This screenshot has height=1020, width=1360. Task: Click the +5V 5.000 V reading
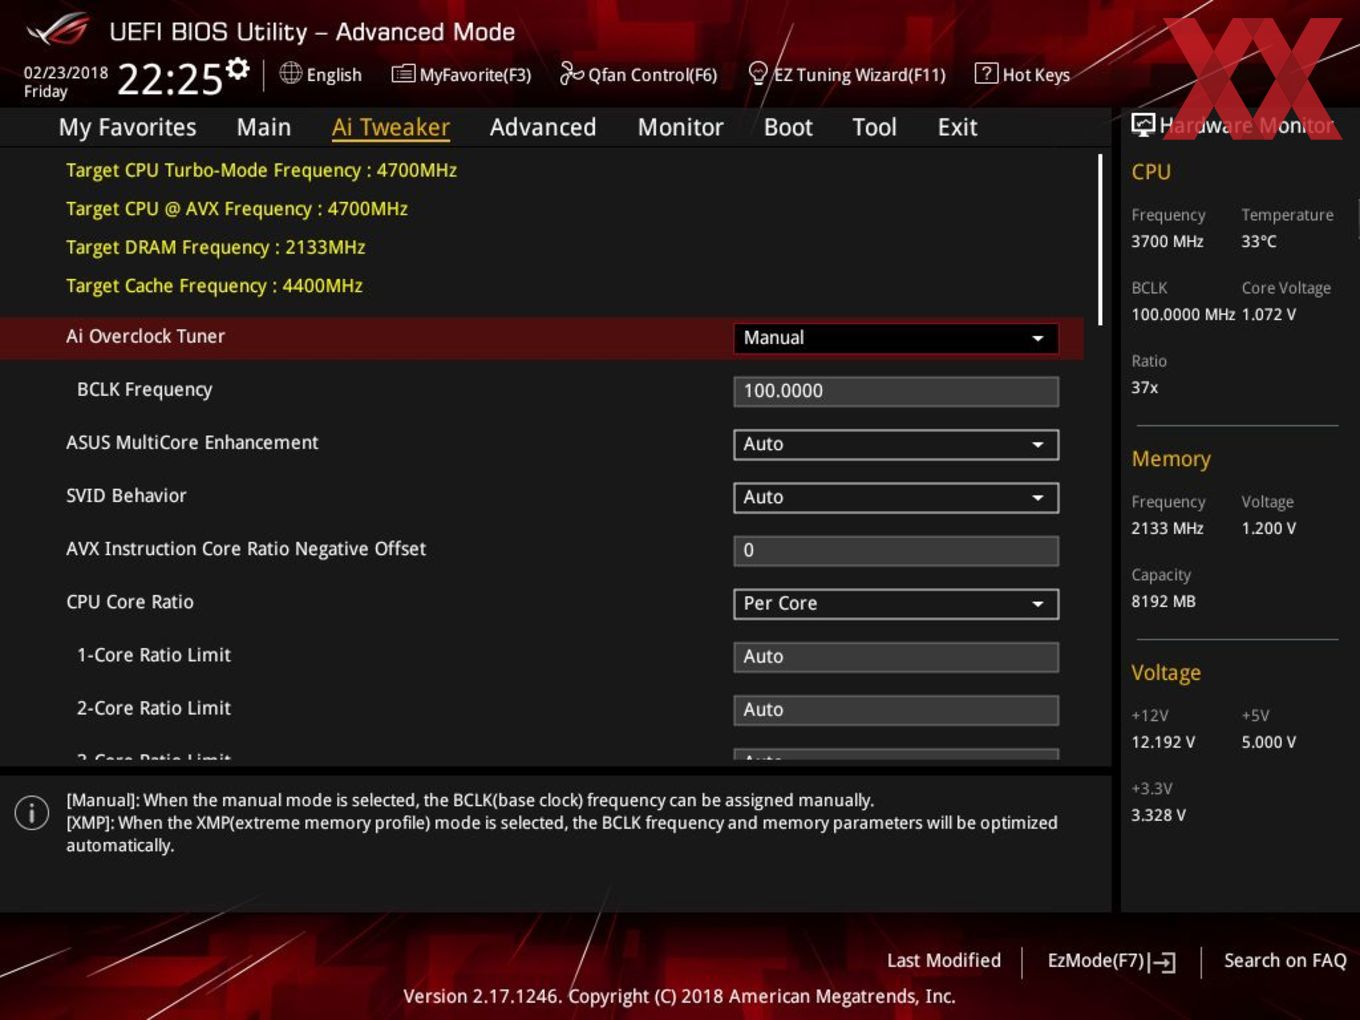[x=1269, y=742]
